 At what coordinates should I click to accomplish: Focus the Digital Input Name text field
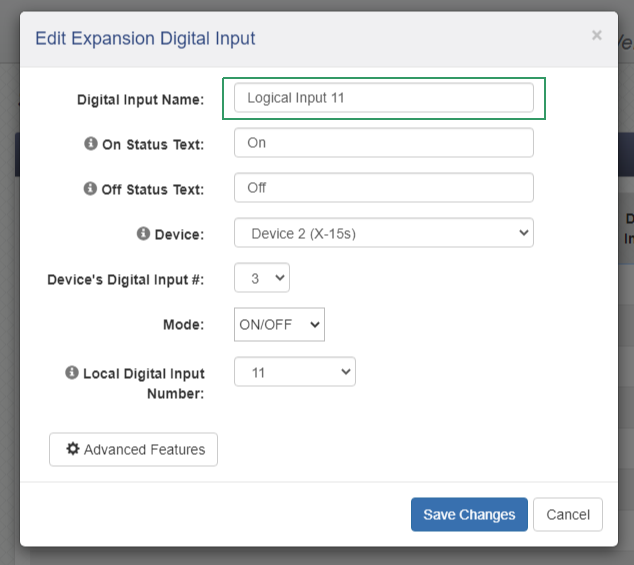coord(383,98)
